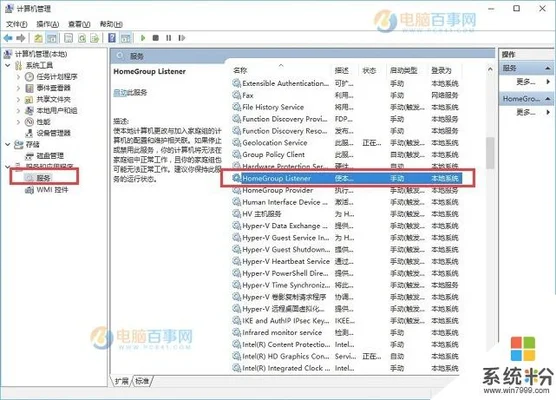Screen dimensions: 556x400
Task: Click the green refresh toolbar icon
Action: tap(82, 38)
